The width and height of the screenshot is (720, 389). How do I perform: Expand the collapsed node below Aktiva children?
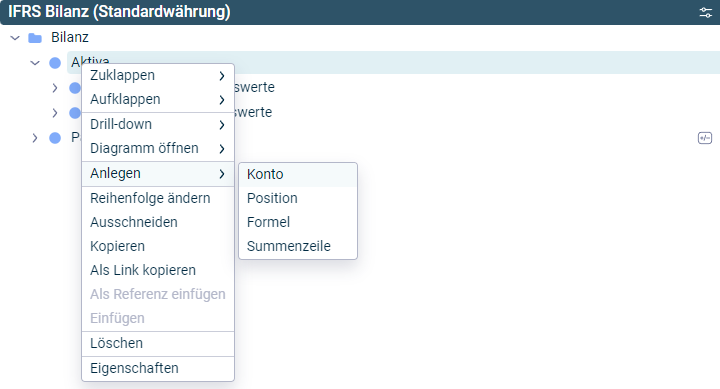[x=35, y=138]
